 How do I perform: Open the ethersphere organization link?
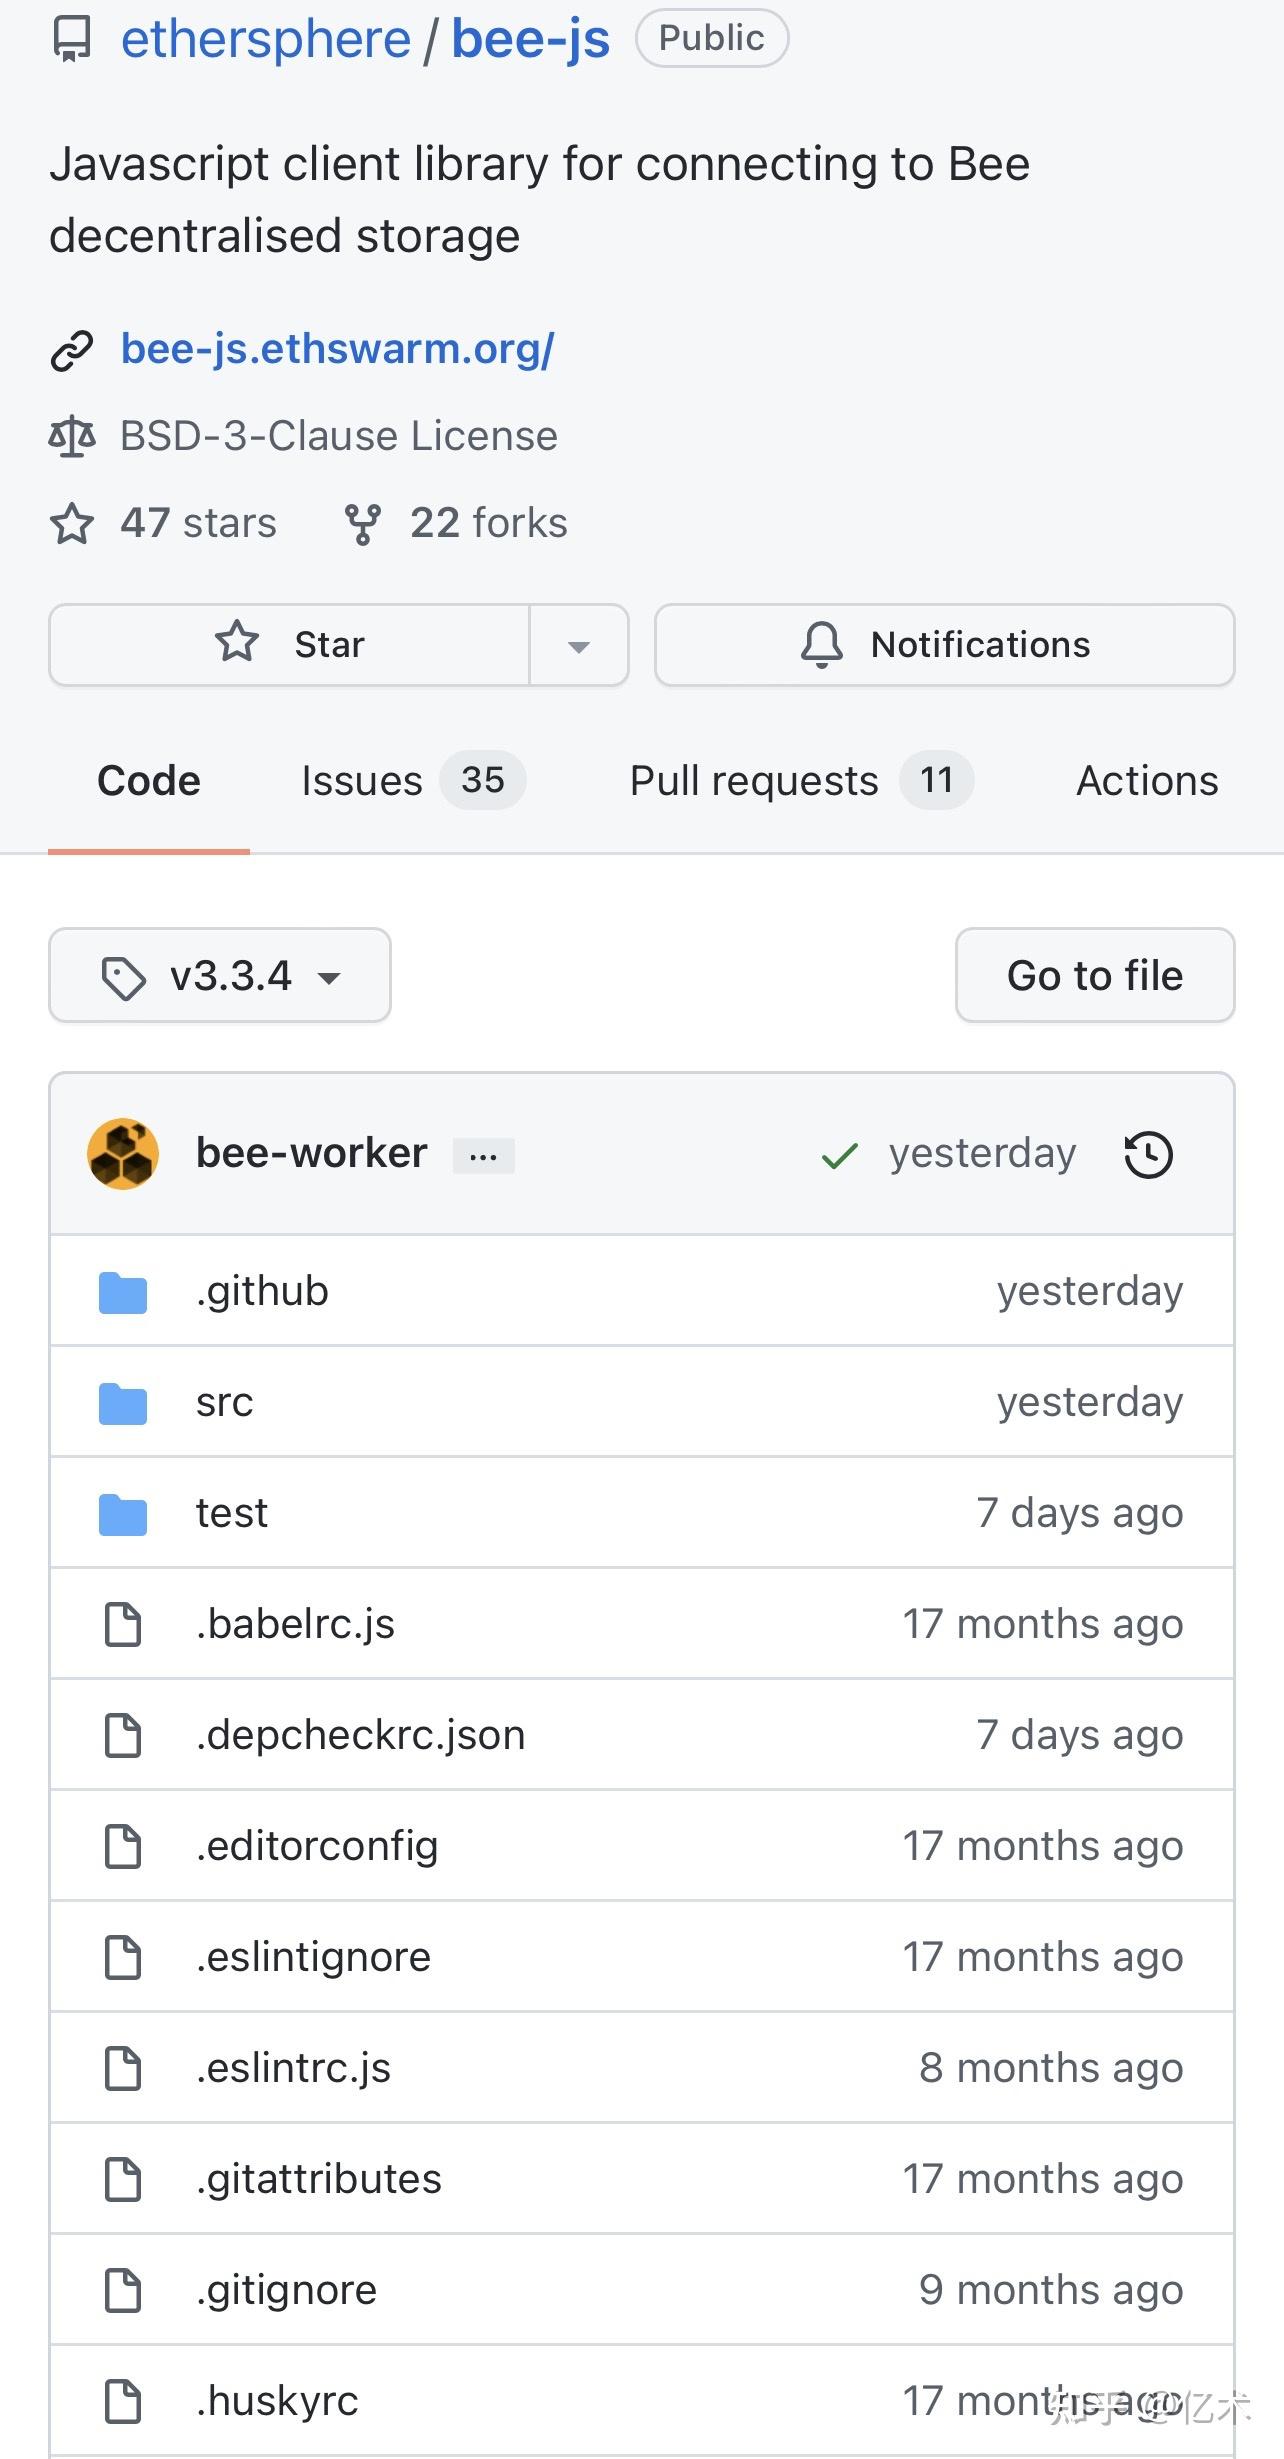click(265, 40)
